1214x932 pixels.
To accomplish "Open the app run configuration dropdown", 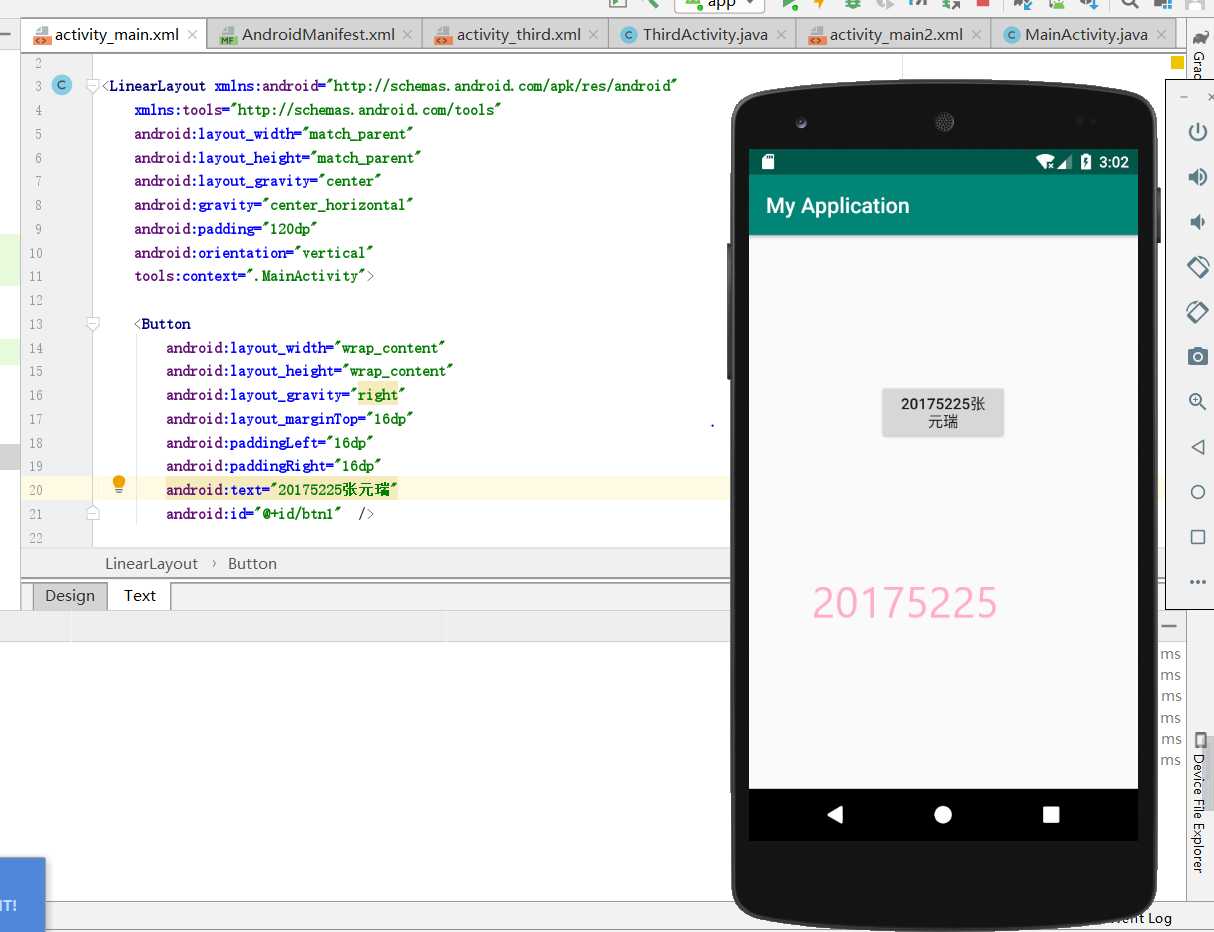I will tap(720, 4).
